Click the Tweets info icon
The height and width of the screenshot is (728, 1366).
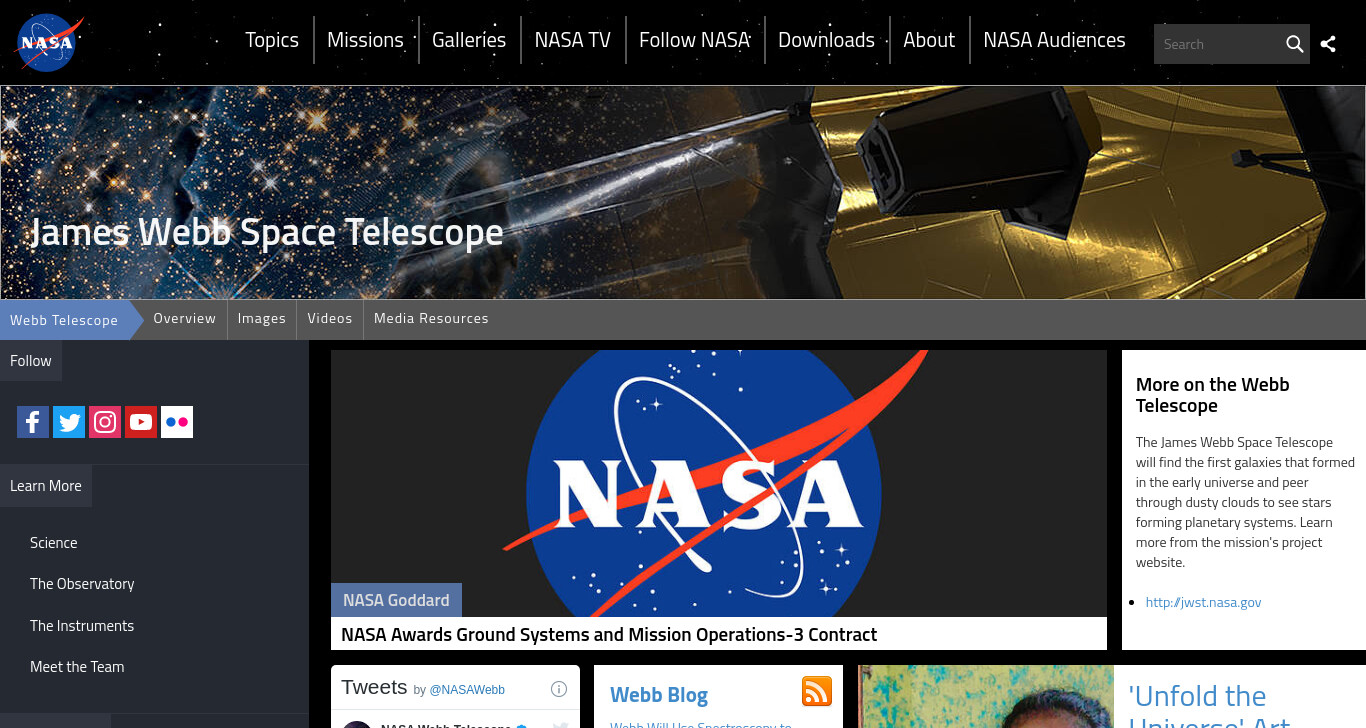(559, 689)
